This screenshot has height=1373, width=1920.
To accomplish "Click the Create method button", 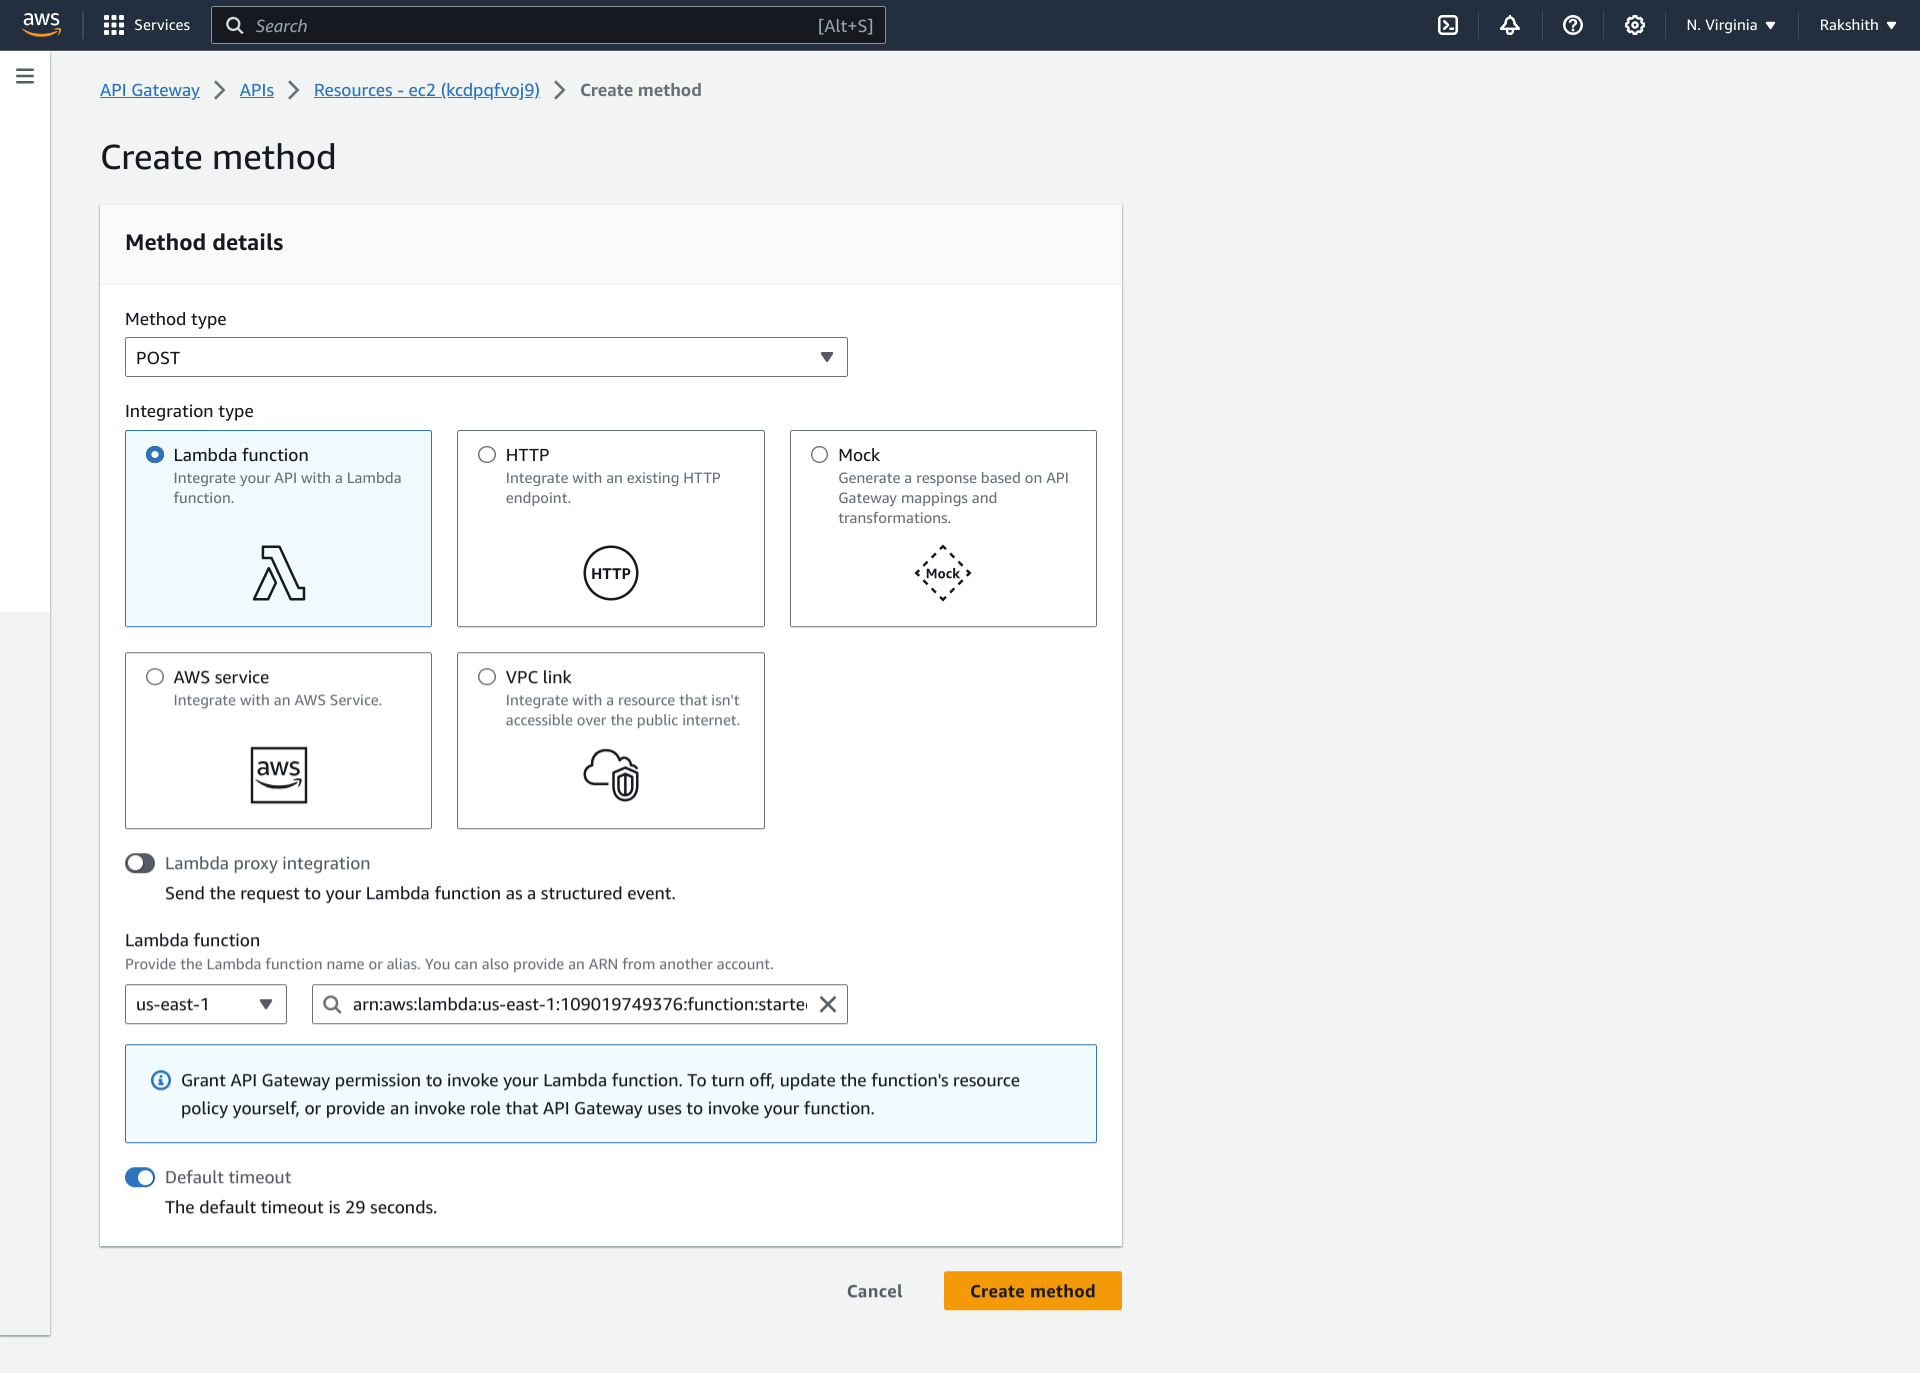I will tap(1033, 1291).
